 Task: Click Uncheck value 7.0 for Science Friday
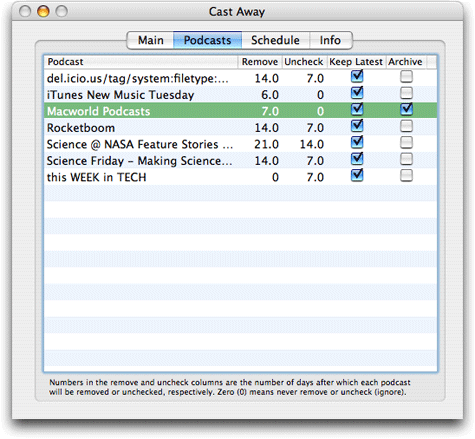[x=315, y=161]
